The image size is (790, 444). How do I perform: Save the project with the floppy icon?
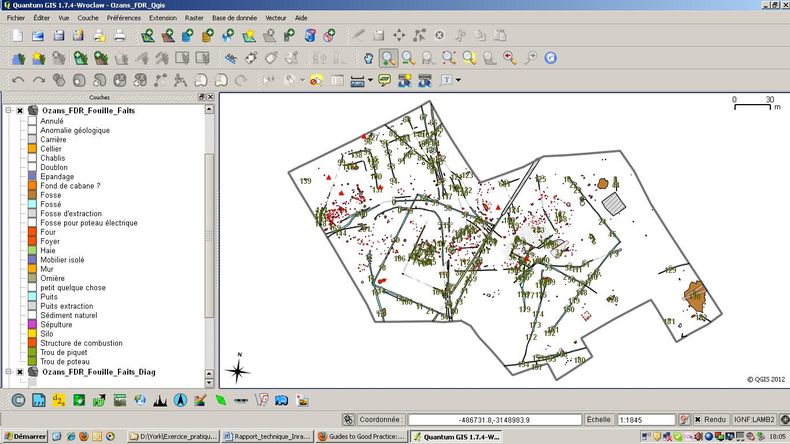59,36
